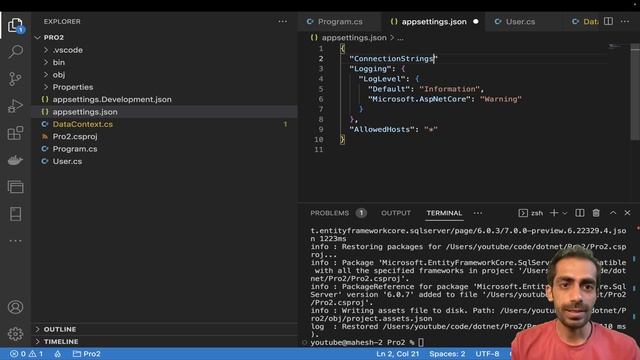Click the editor vertical scrollbar

click(x=635, y=93)
